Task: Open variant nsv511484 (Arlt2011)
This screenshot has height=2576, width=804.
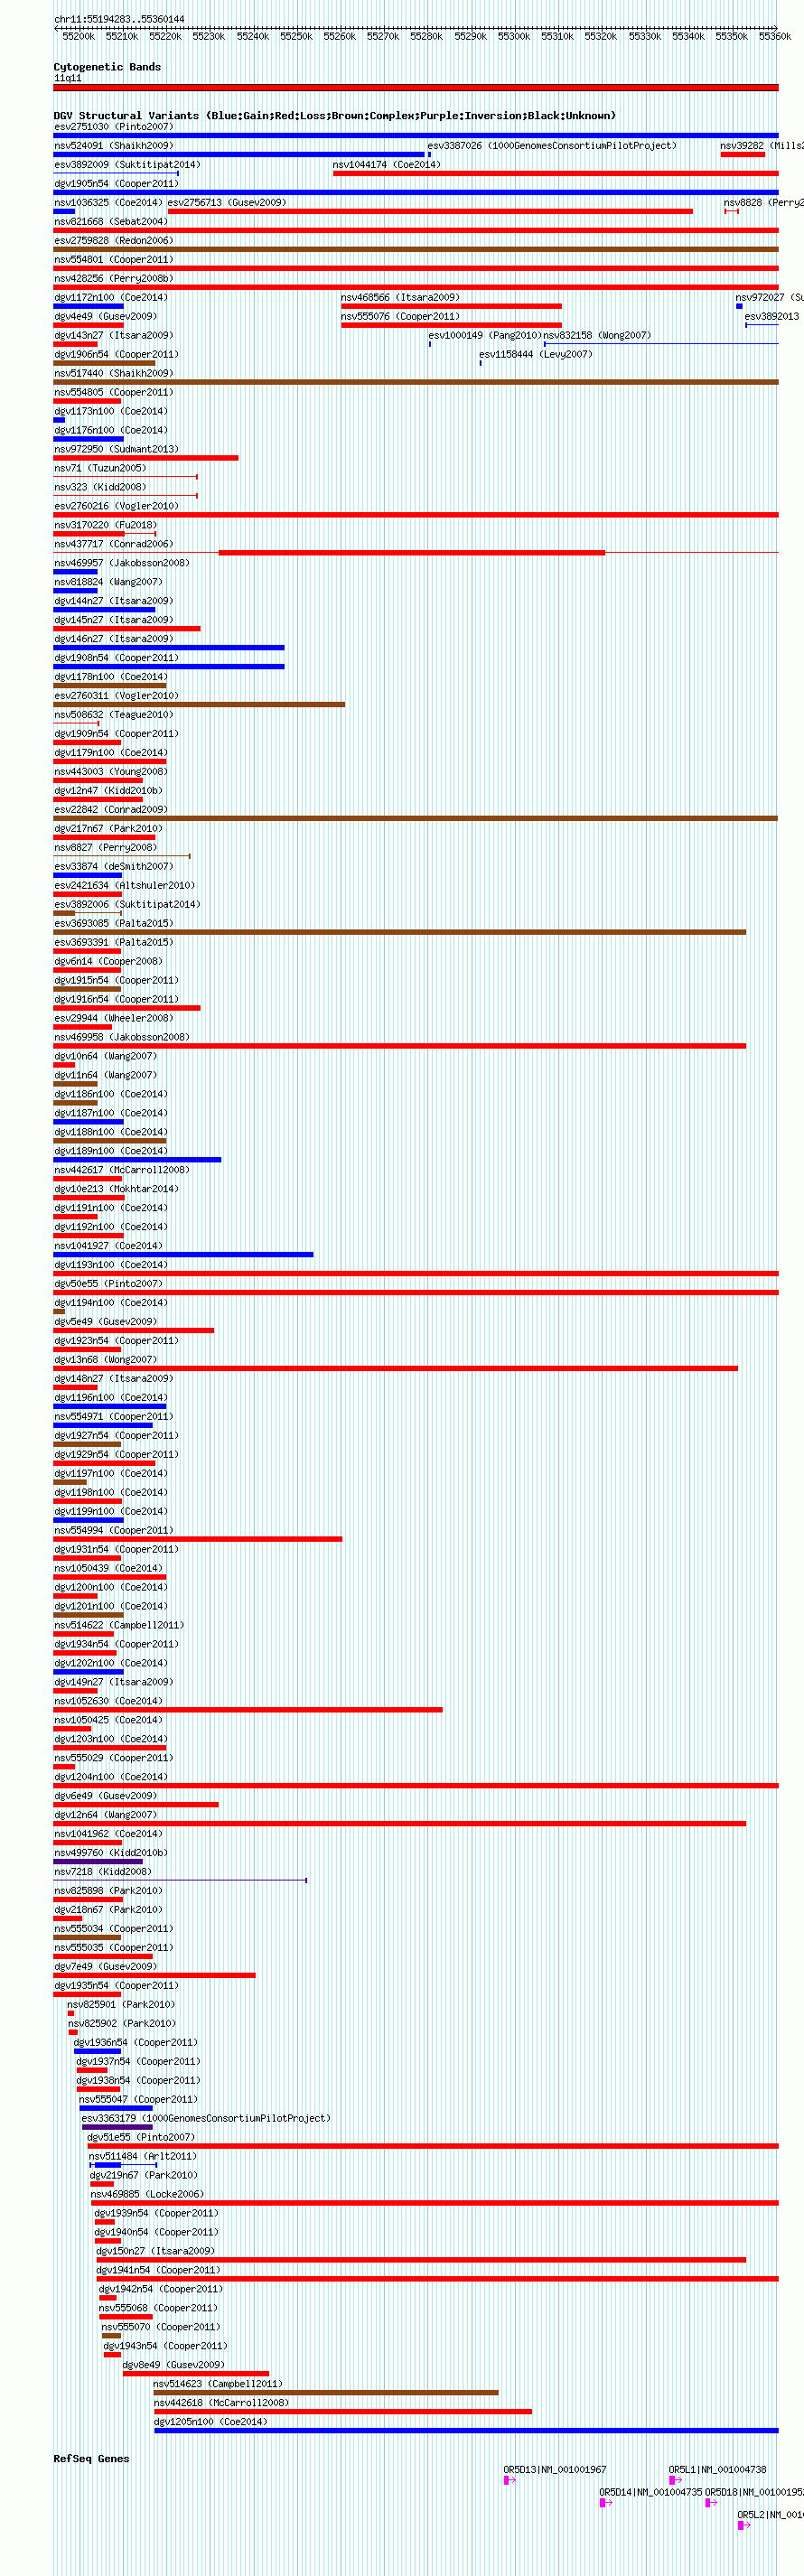Action: (143, 2158)
